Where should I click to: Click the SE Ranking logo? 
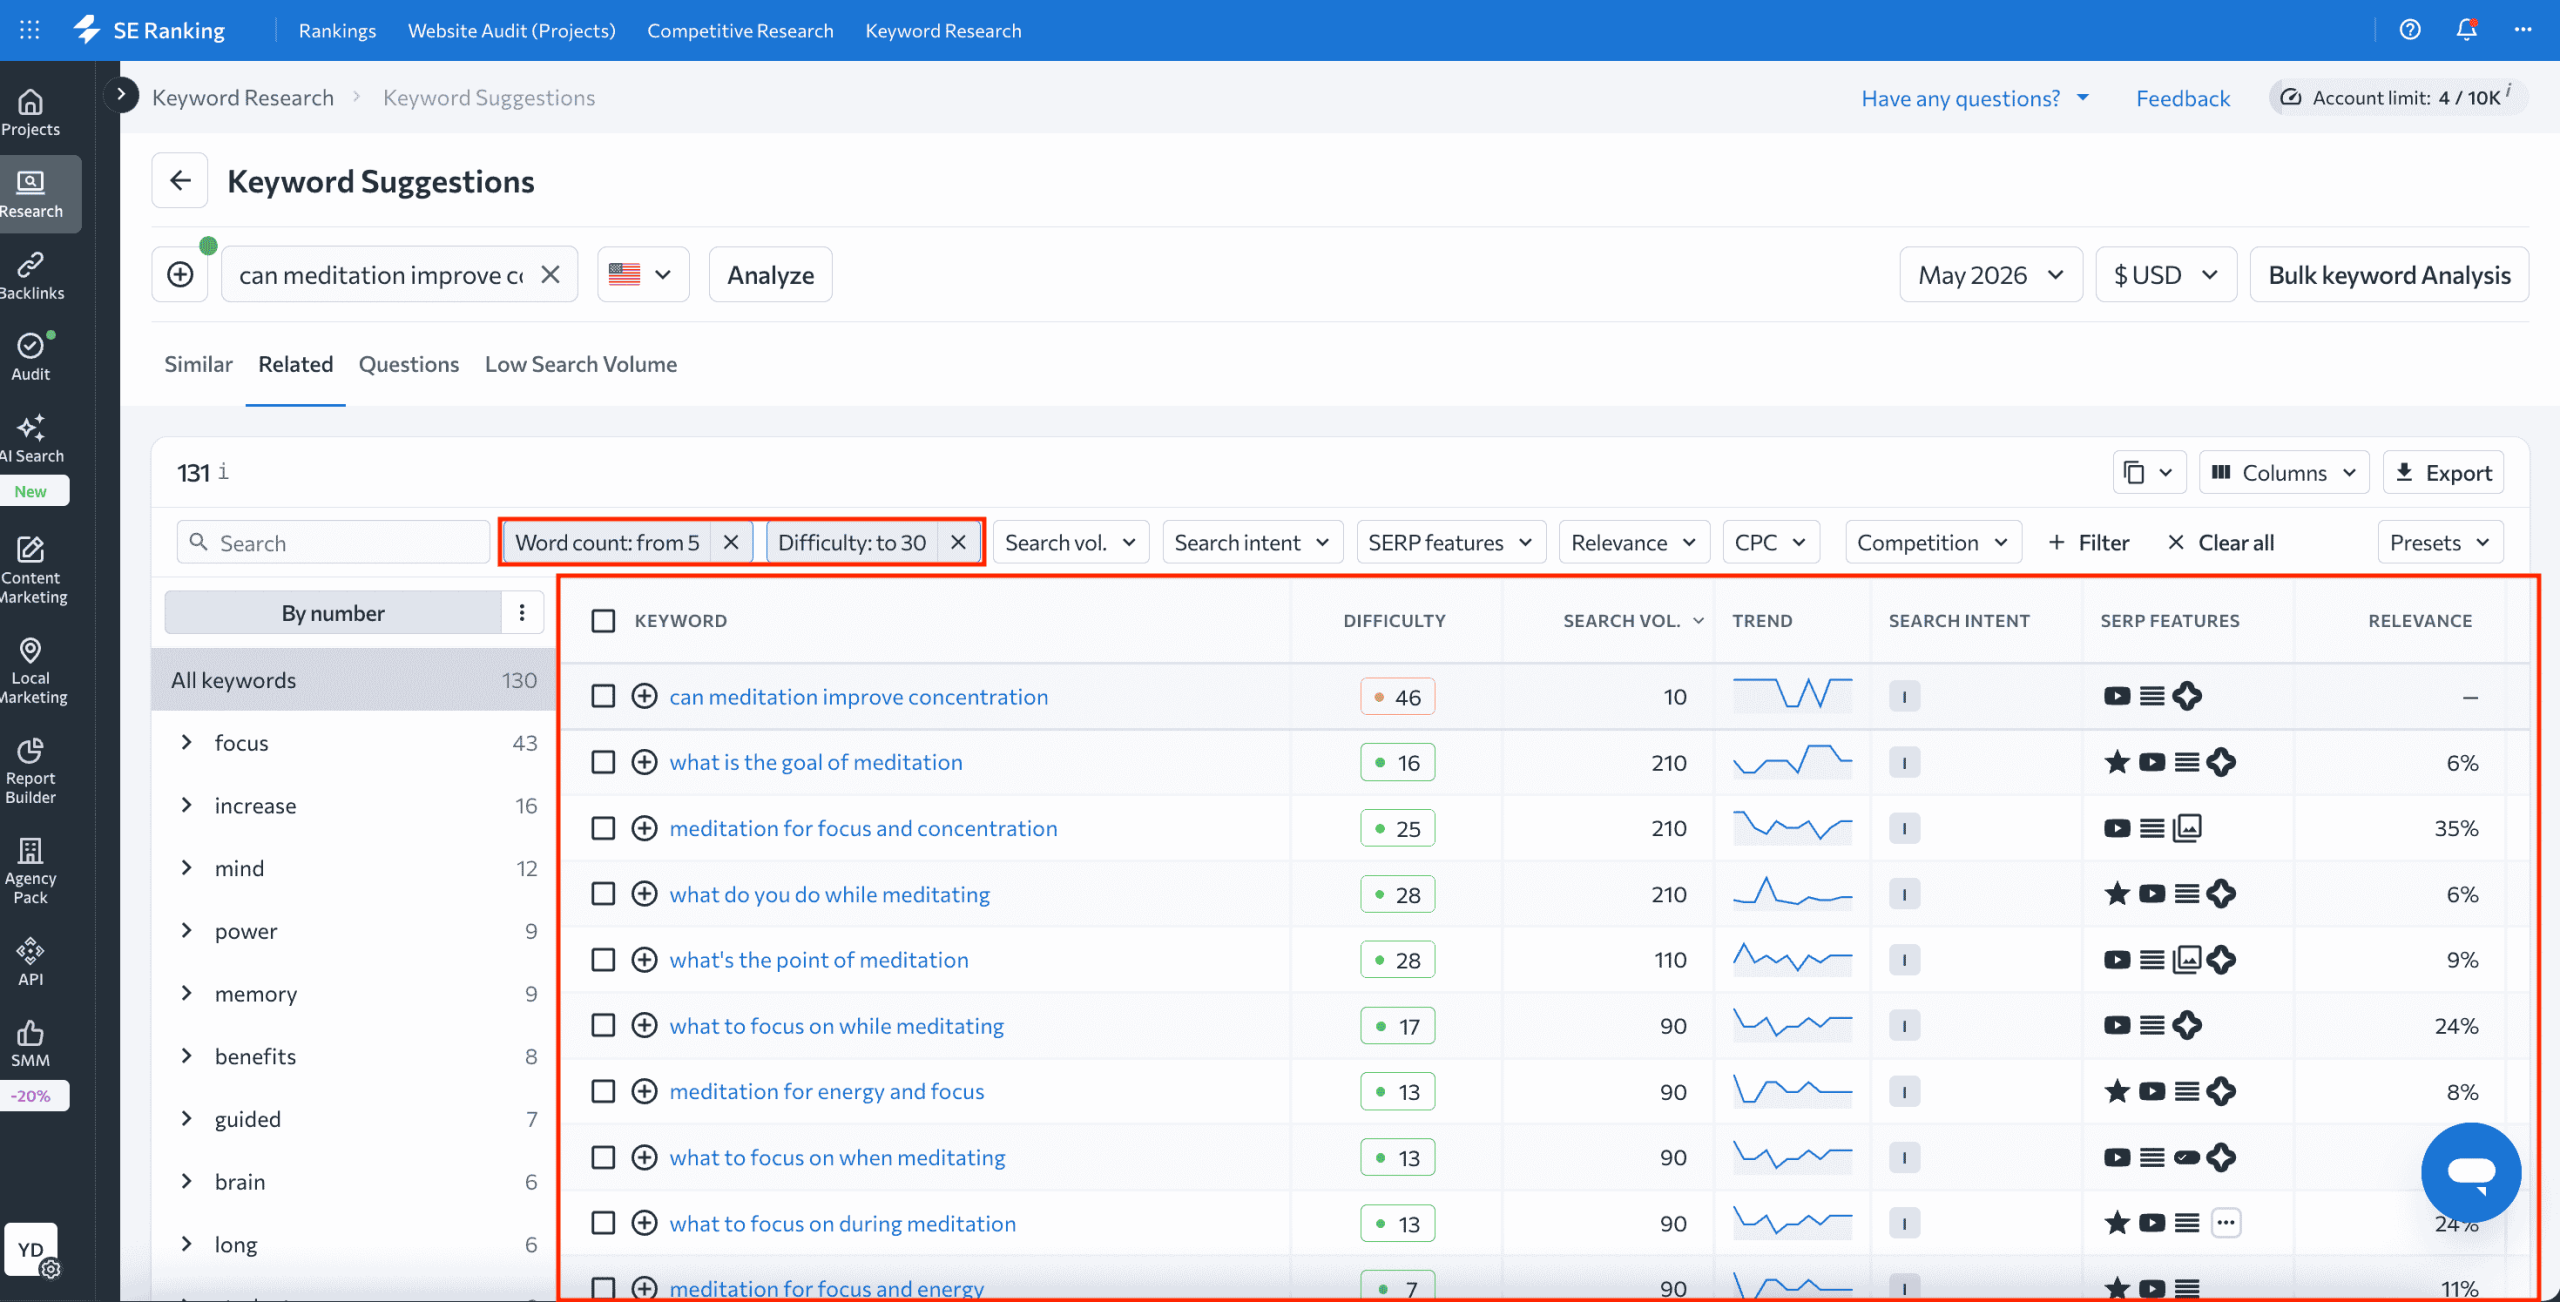point(150,30)
